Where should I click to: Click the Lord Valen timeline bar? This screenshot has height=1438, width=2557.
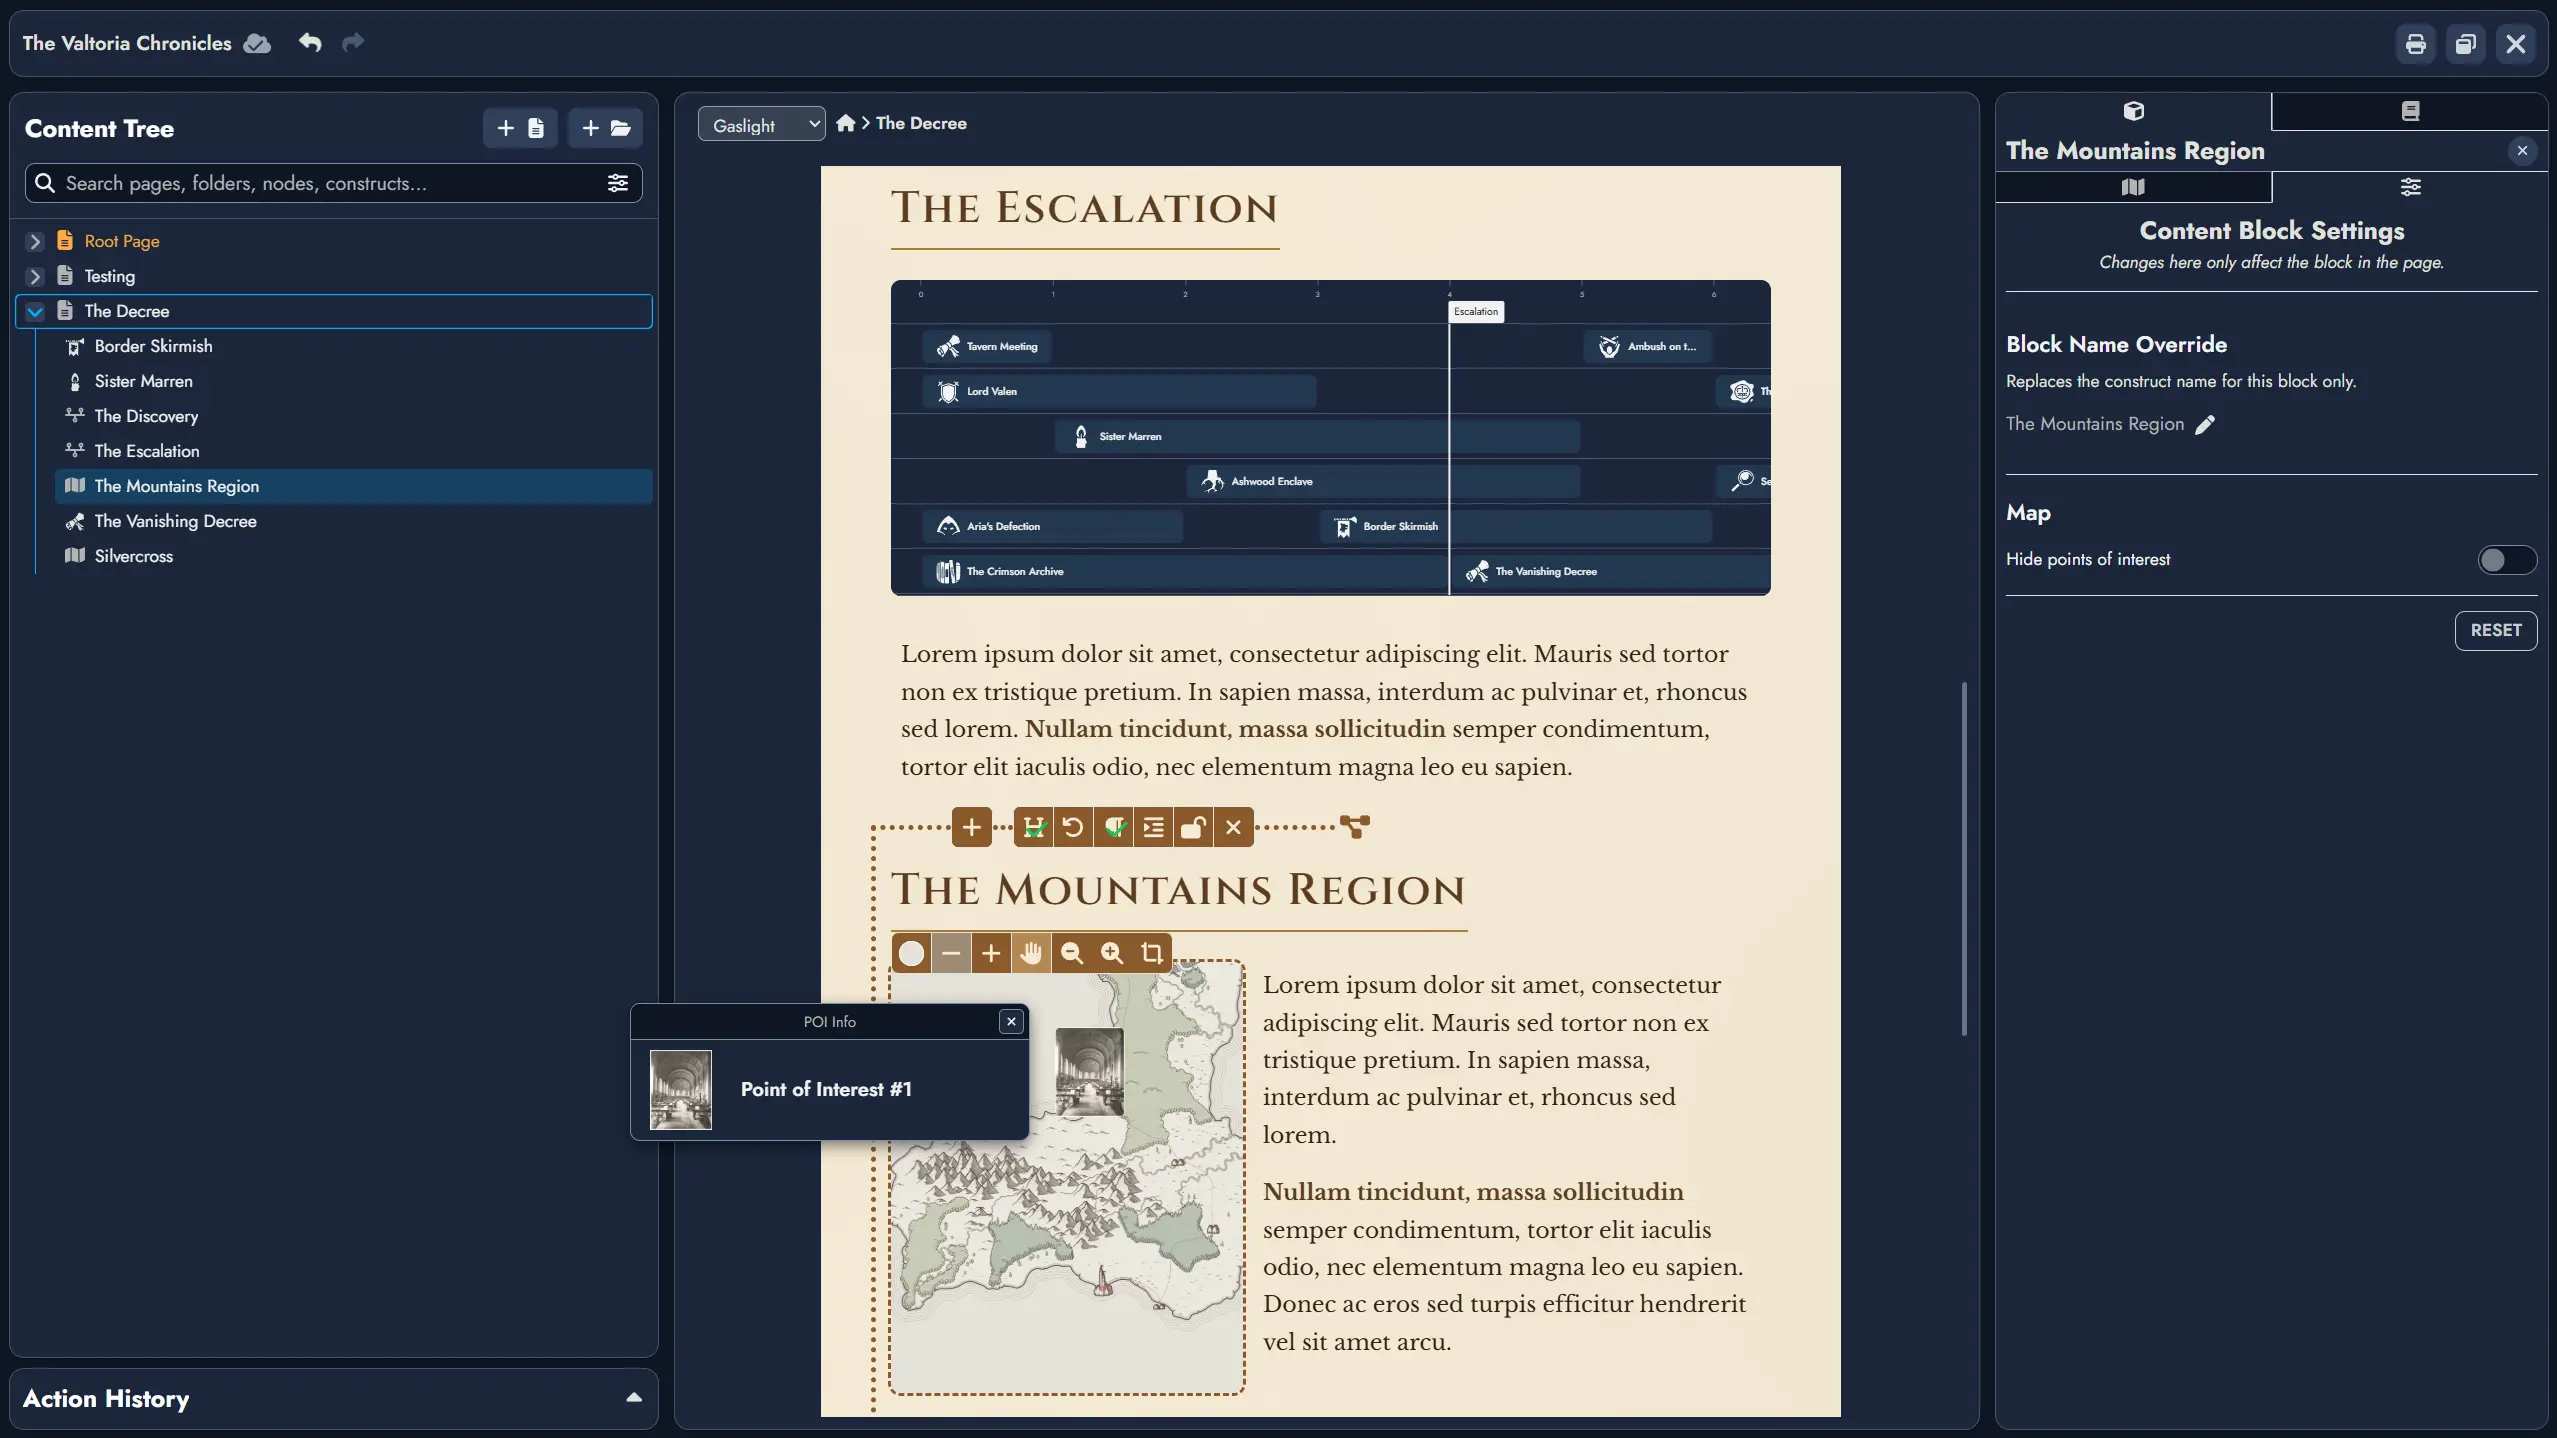pos(1119,391)
